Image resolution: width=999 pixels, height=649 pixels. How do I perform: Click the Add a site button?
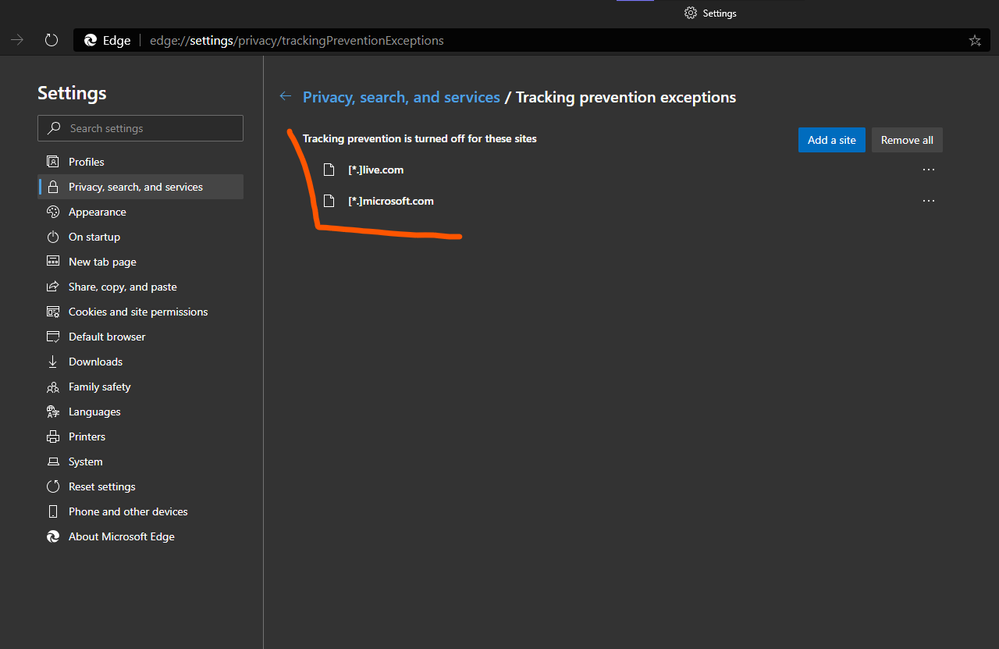point(831,140)
